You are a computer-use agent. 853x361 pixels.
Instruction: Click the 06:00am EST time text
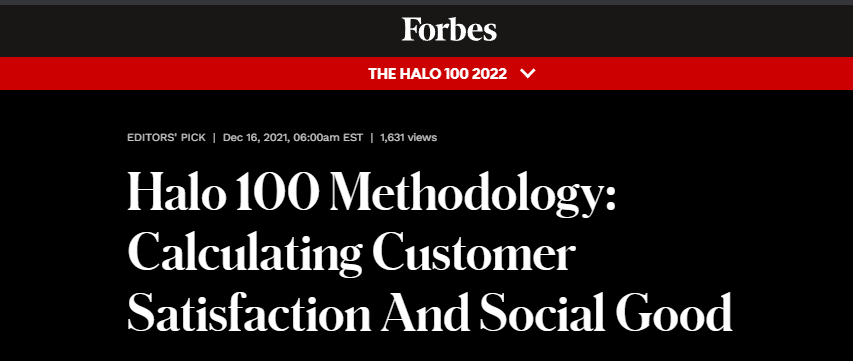pyautogui.click(x=328, y=138)
